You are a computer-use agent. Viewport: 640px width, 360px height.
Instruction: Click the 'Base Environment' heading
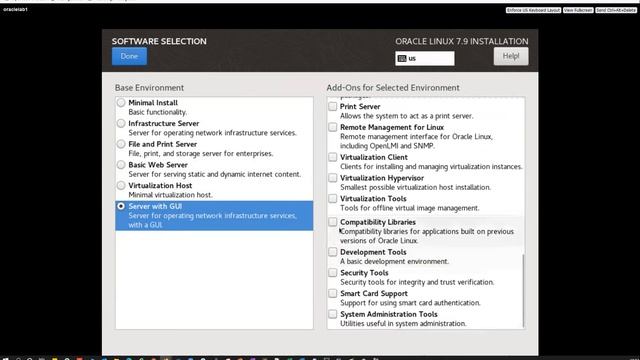149,88
